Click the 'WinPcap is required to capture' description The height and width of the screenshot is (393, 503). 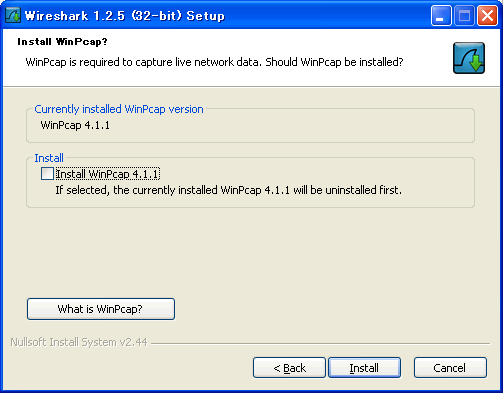(214, 62)
